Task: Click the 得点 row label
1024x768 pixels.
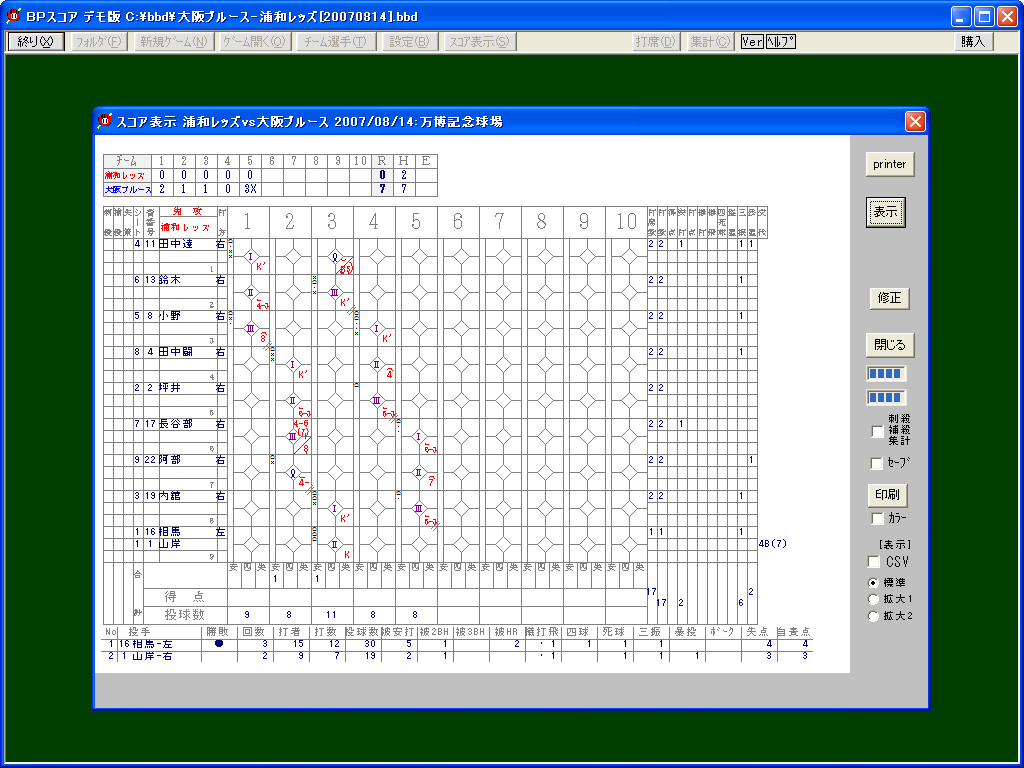Action: tap(184, 596)
